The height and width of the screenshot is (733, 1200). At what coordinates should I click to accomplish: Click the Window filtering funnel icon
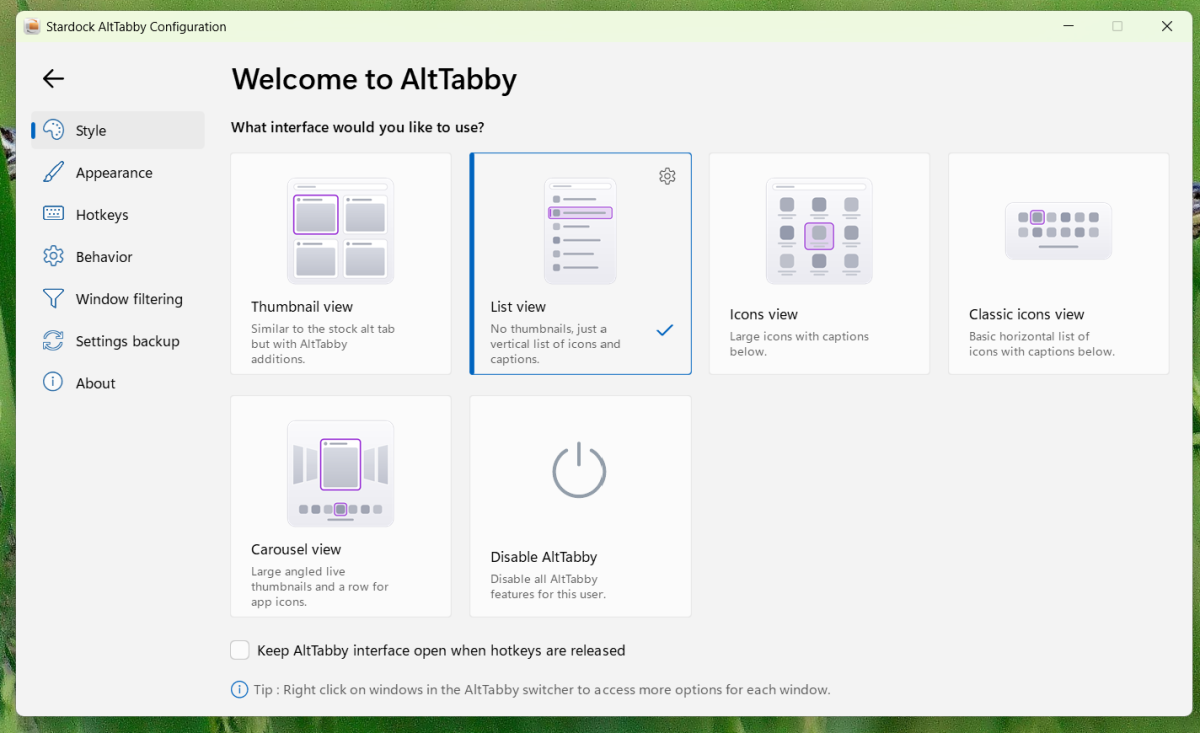54,298
